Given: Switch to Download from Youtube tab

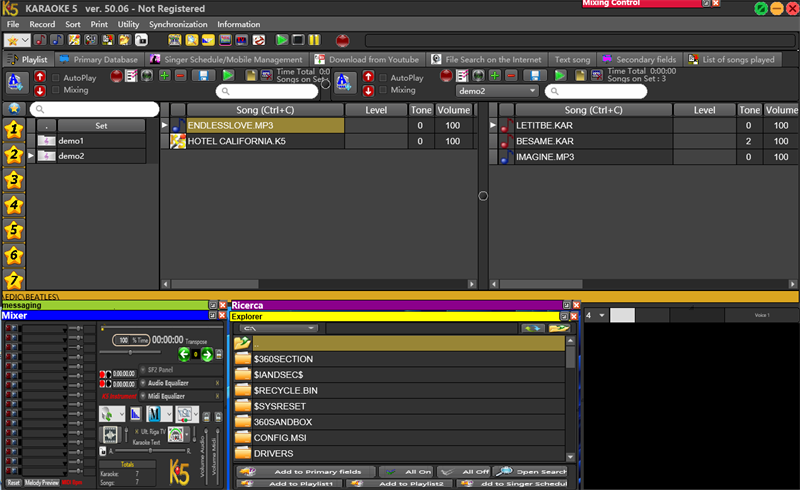Looking at the screenshot, I should [x=367, y=59].
